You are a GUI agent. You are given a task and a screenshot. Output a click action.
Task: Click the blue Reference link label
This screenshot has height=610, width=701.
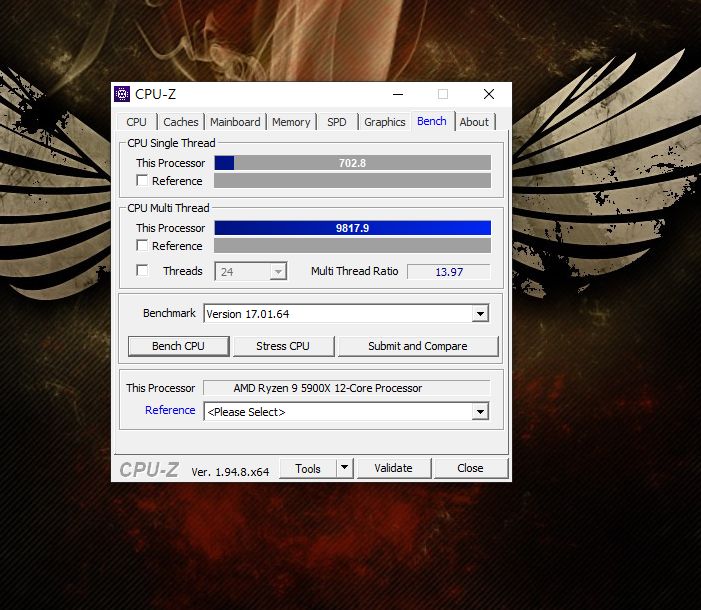pos(170,410)
